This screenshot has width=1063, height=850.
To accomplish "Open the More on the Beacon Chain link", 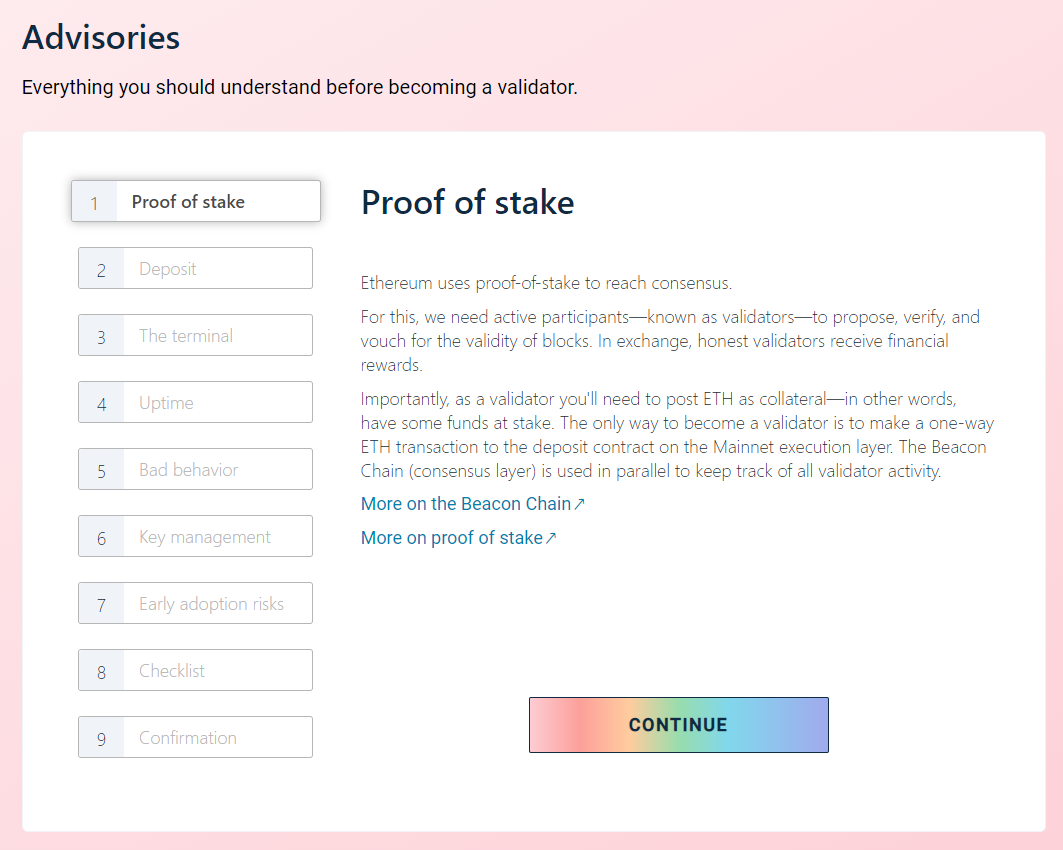I will click(x=465, y=504).
